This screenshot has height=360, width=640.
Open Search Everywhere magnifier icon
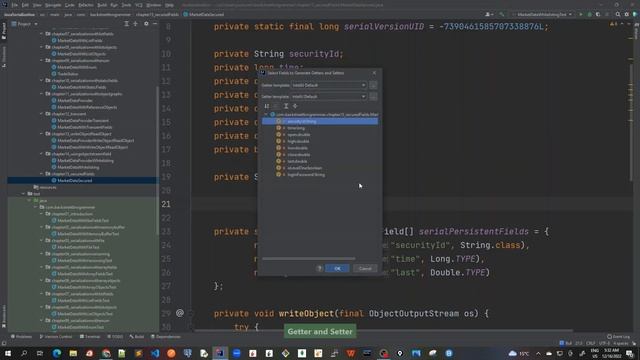pyautogui.click(x=618, y=14)
